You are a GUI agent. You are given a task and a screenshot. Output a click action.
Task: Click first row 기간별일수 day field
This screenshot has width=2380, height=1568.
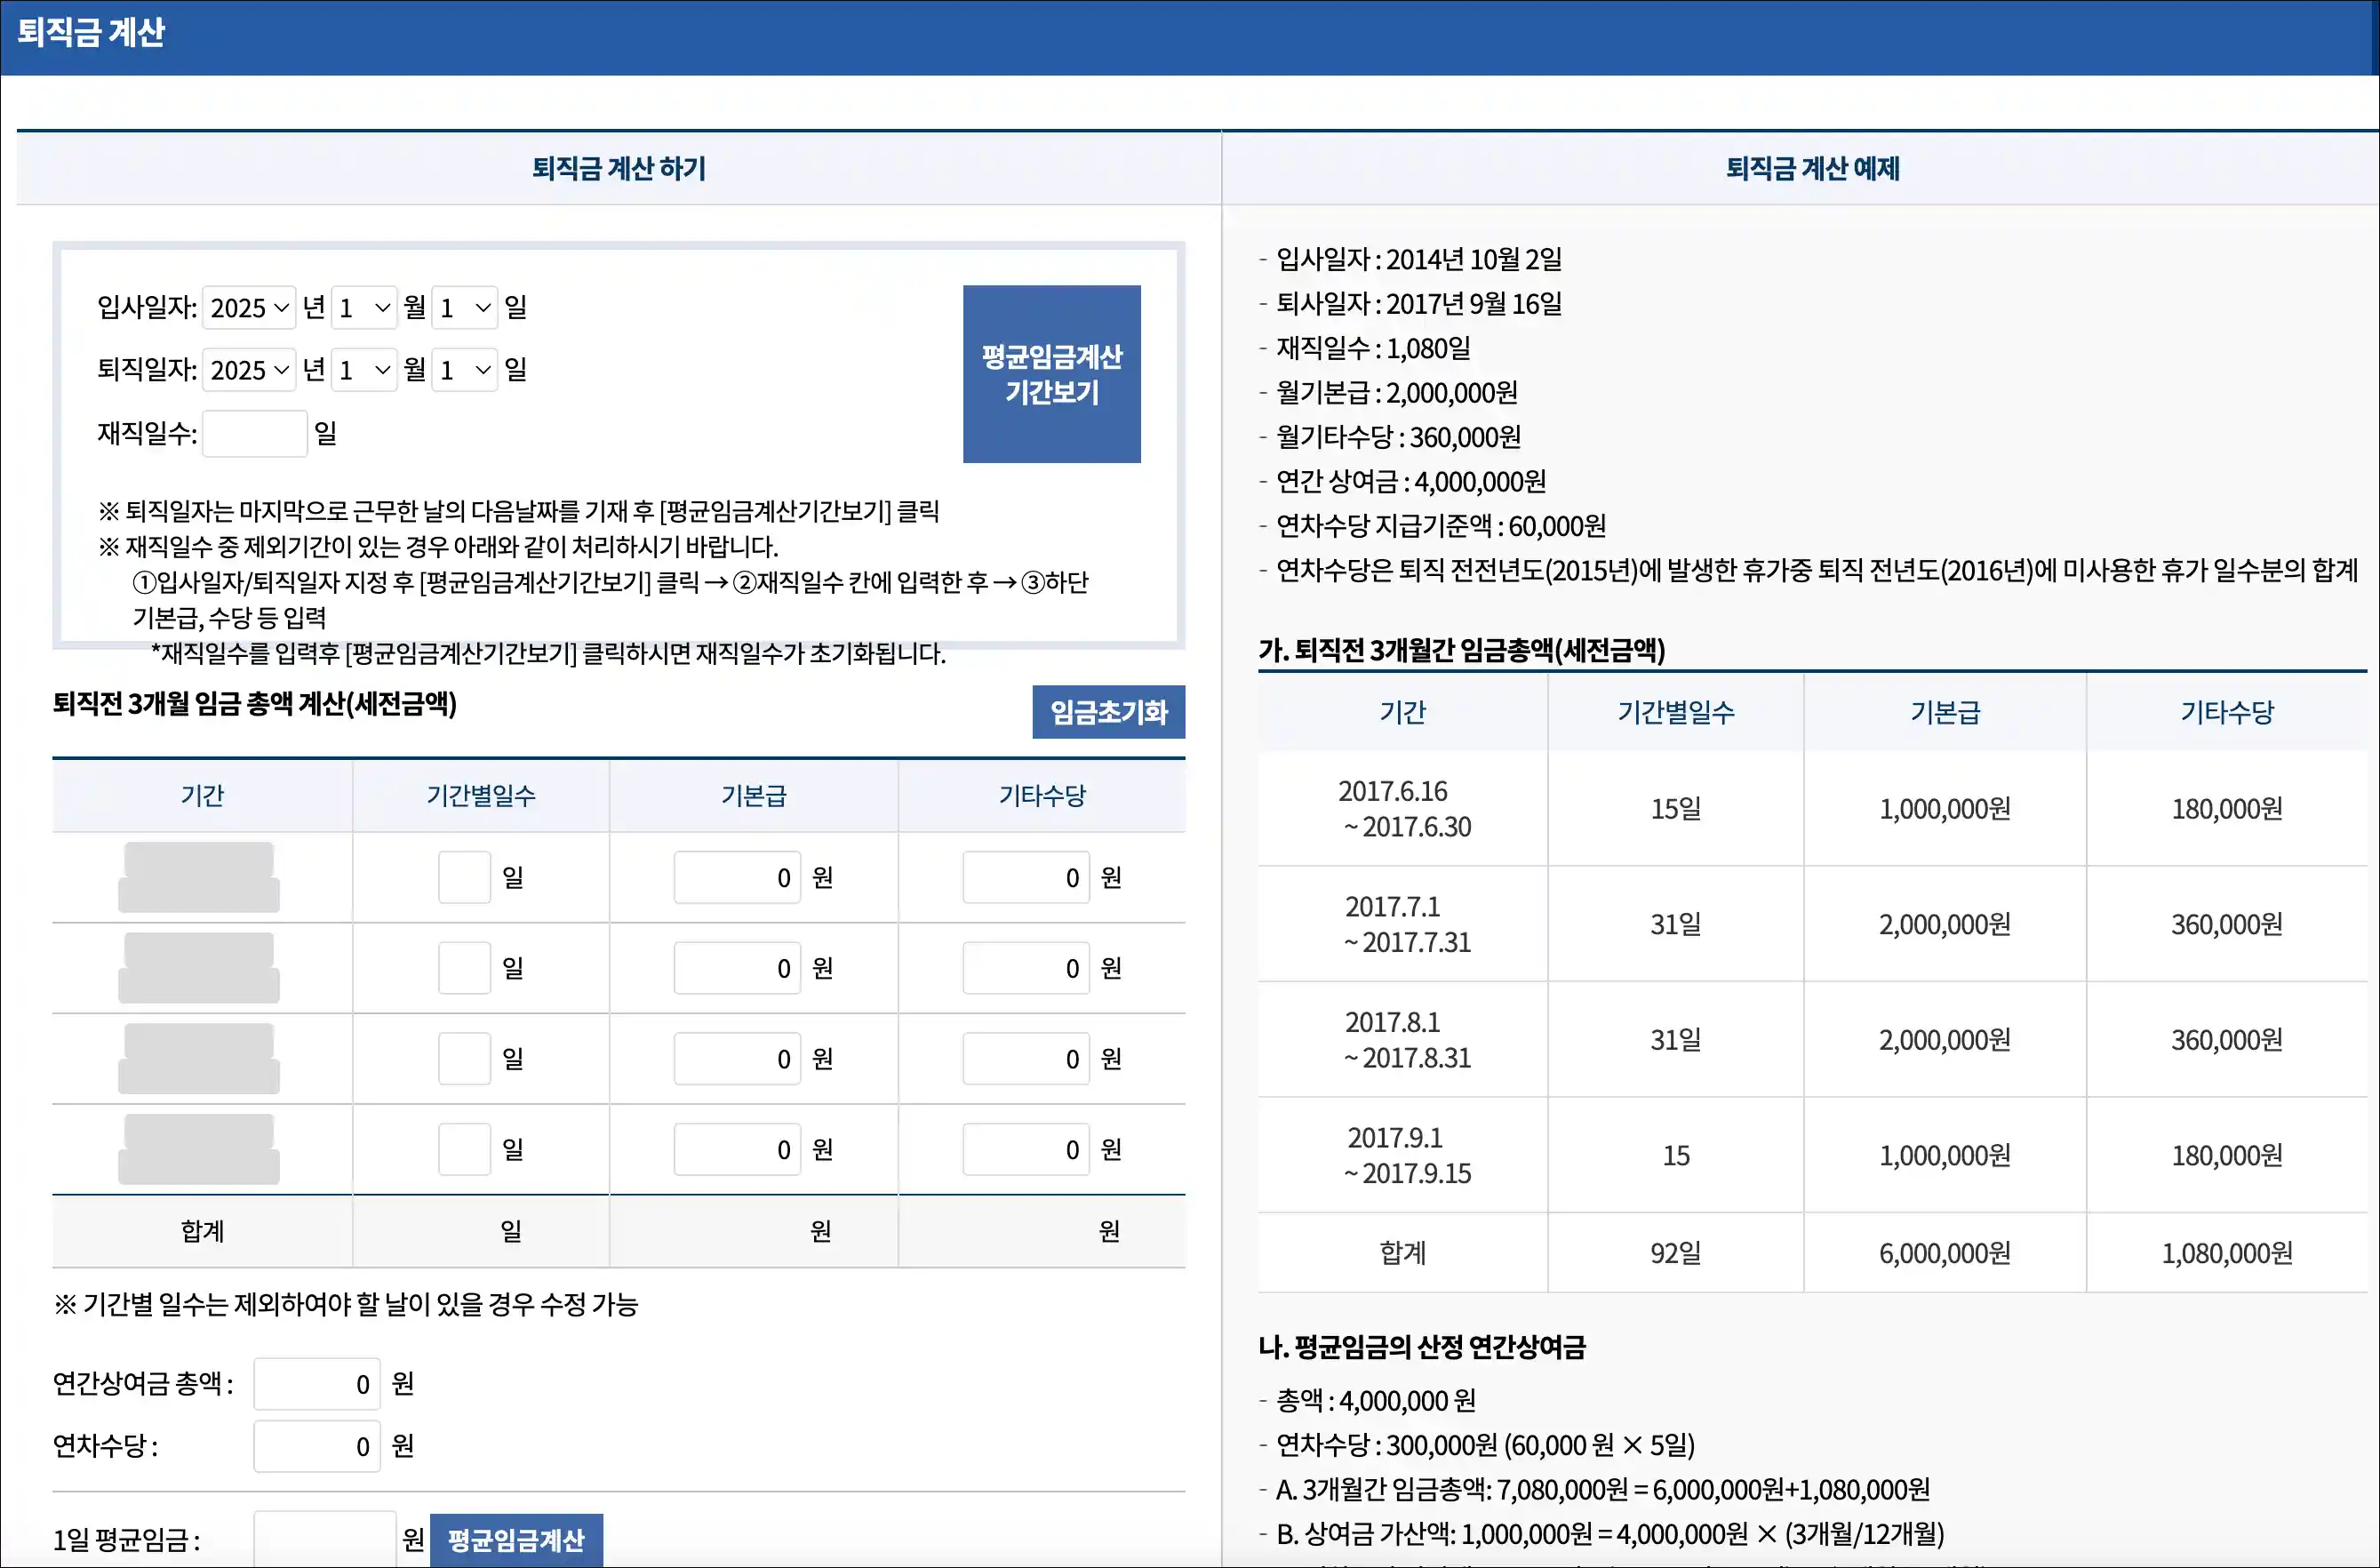point(464,877)
